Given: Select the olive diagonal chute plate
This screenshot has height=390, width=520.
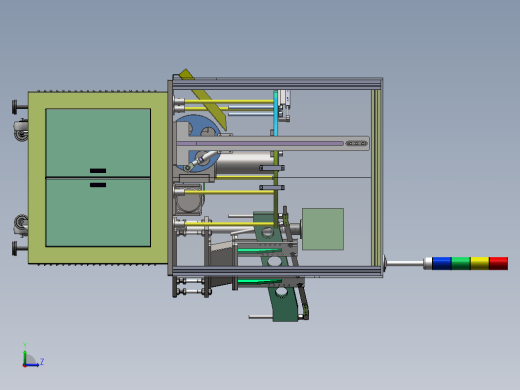Looking at the screenshot, I should (x=204, y=99).
